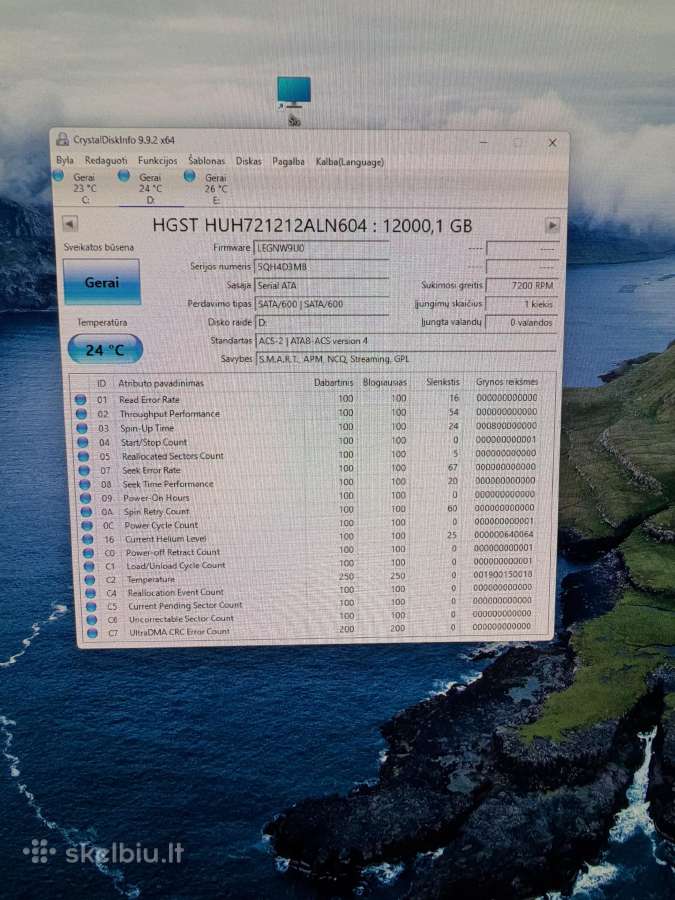
Task: Open the Kalba(Language) menu
Action: [350, 162]
